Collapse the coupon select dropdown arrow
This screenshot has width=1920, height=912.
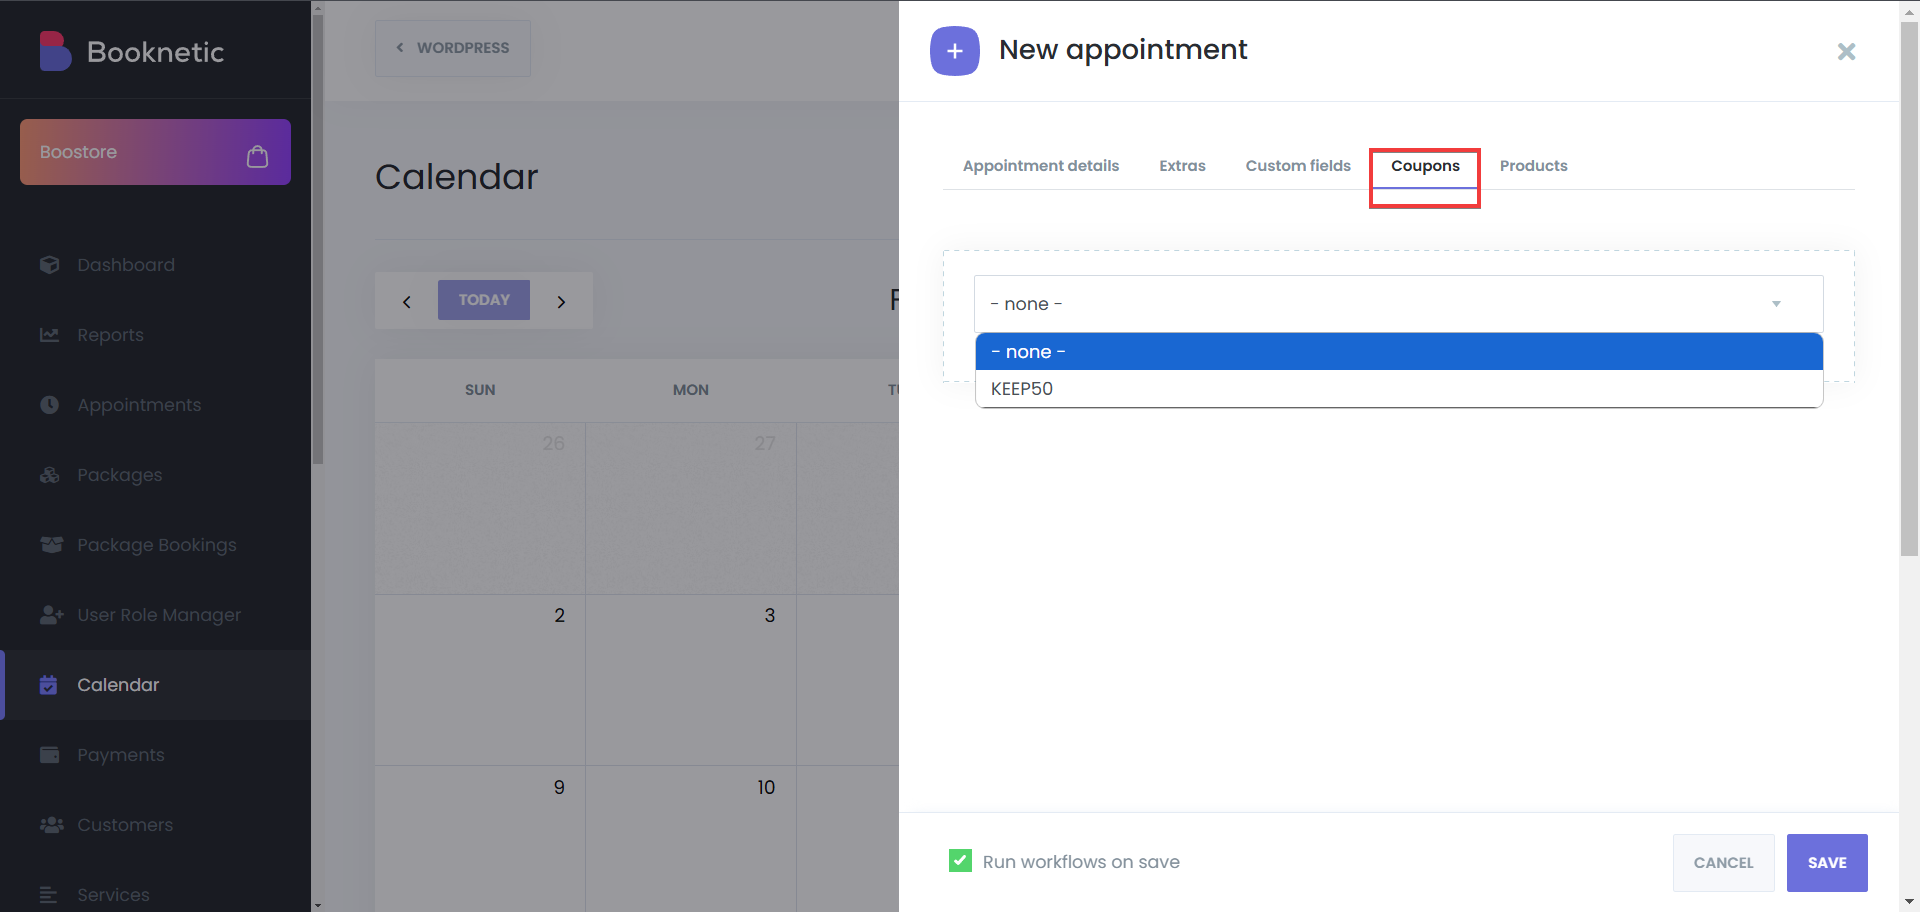(x=1776, y=304)
